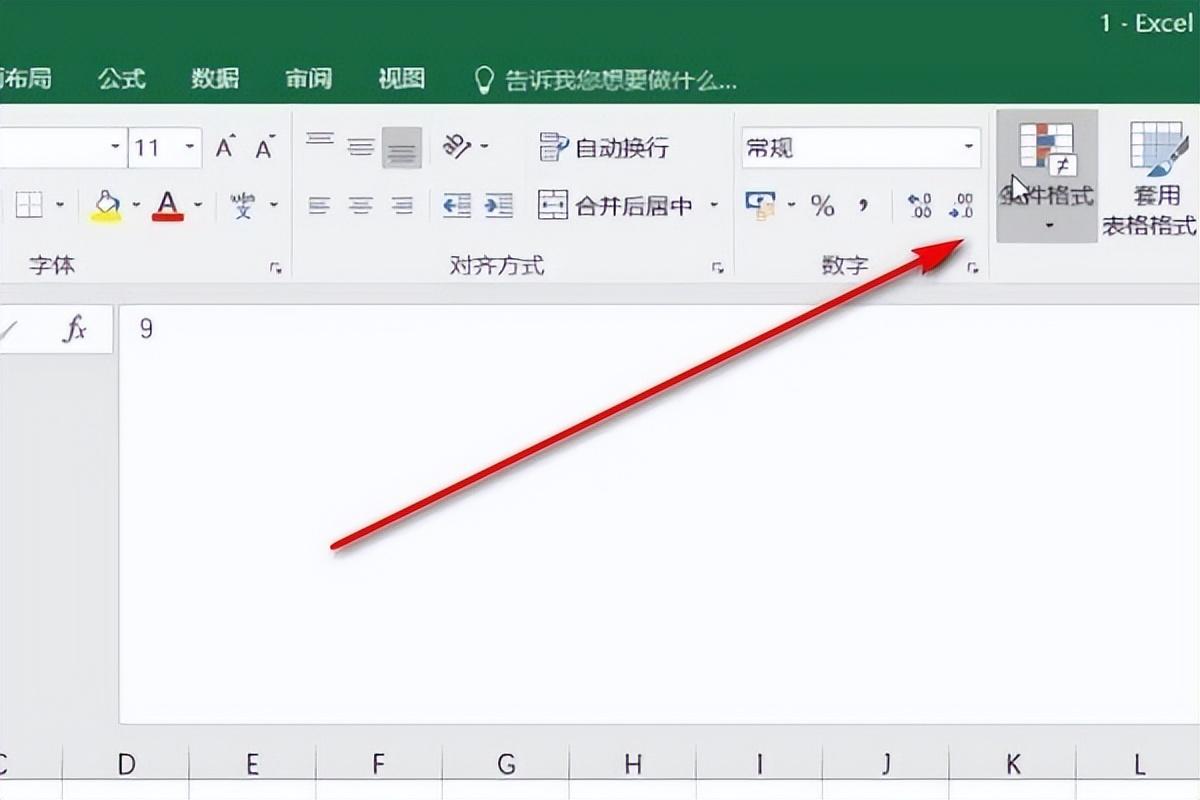The width and height of the screenshot is (1200, 800).
Task: Open the font size dropdown arrow
Action: 190,148
